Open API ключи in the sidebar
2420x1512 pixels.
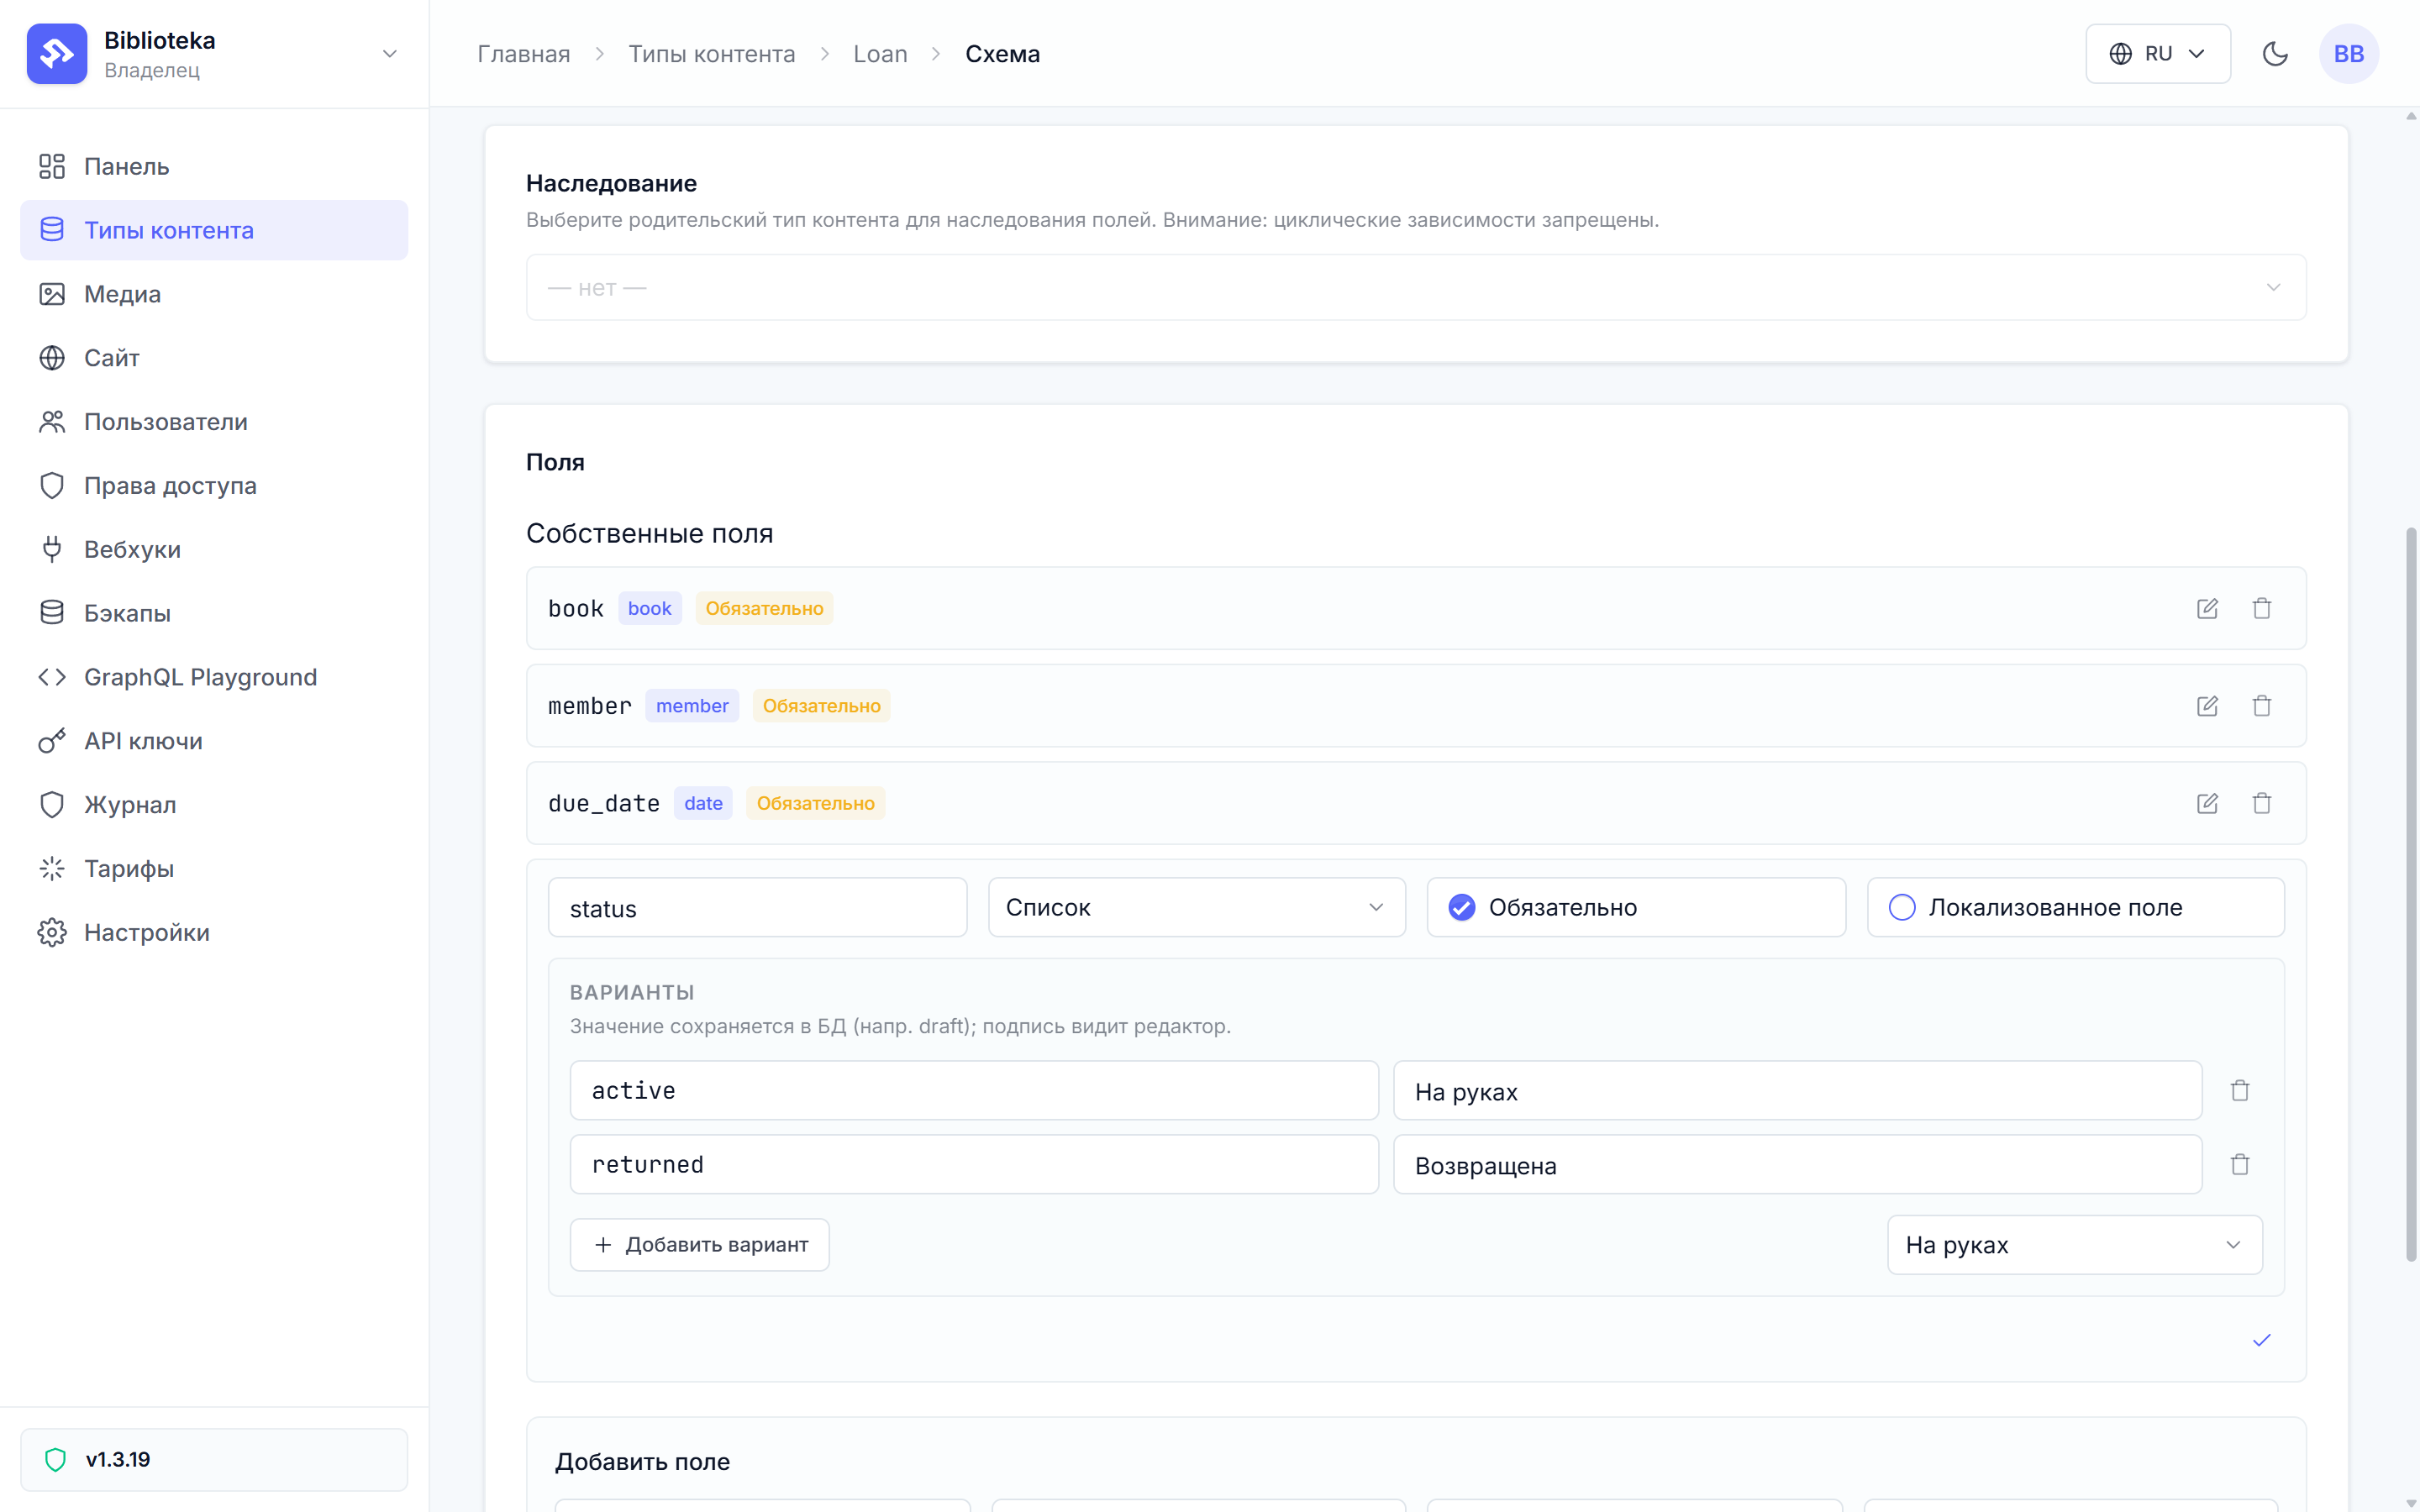click(x=214, y=741)
